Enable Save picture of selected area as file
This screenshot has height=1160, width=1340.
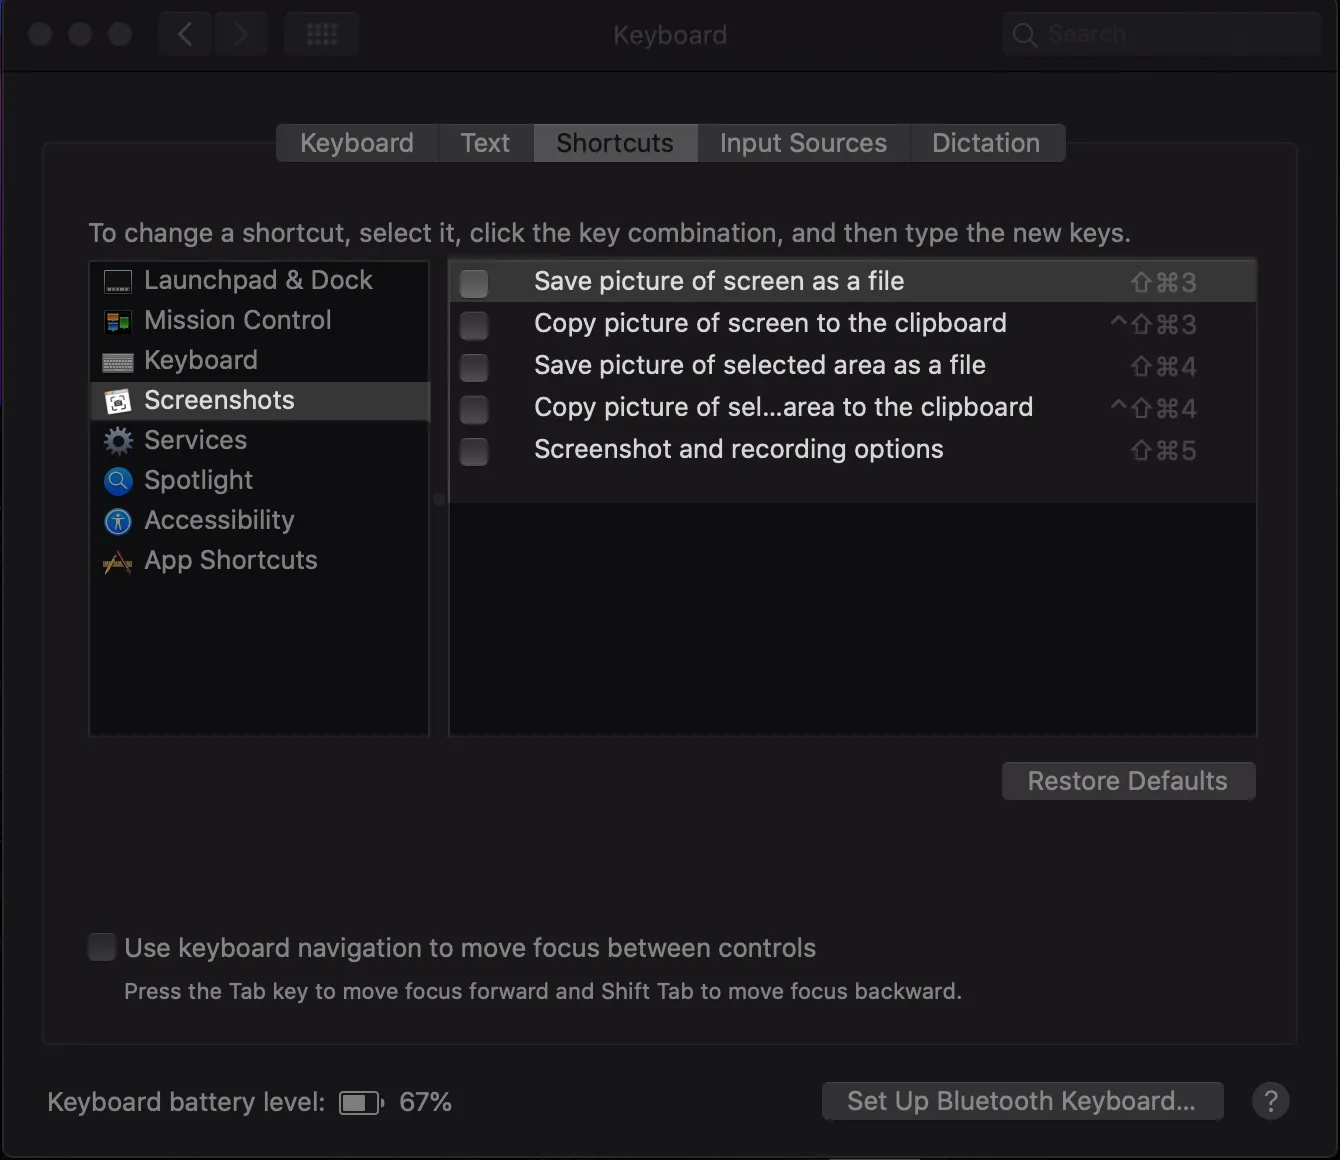tap(474, 367)
